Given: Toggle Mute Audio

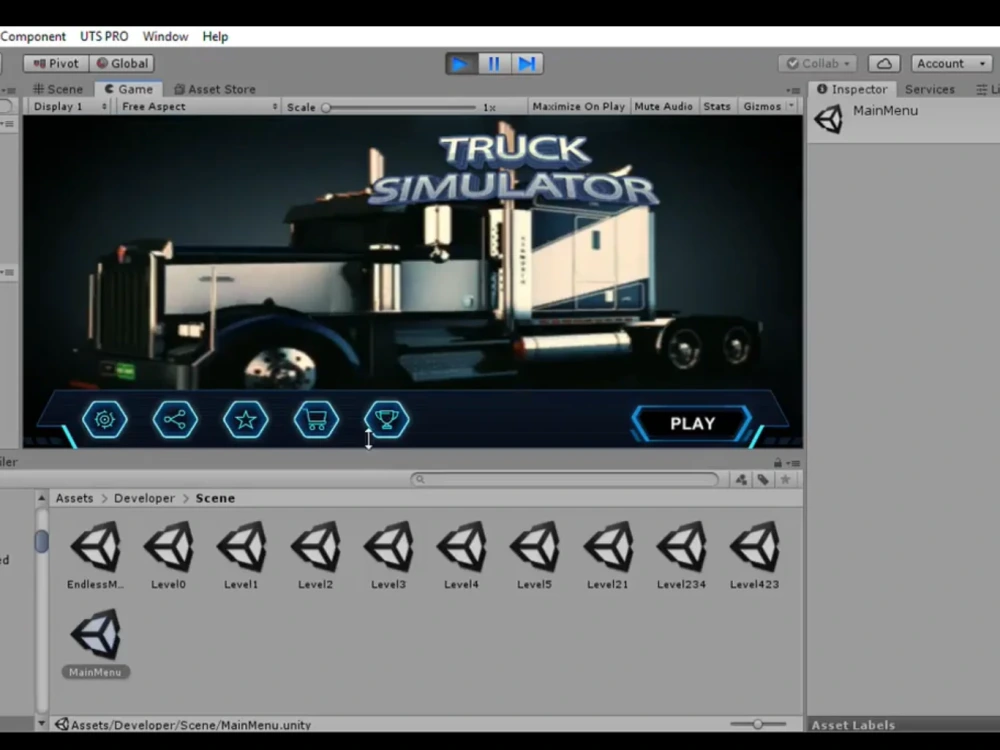Looking at the screenshot, I should pyautogui.click(x=663, y=107).
